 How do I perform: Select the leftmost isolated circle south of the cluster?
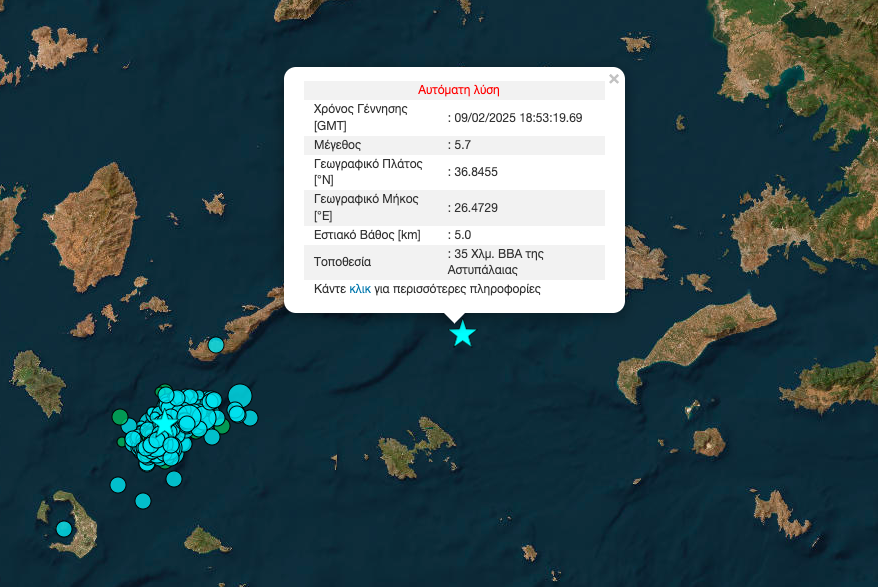118,484
